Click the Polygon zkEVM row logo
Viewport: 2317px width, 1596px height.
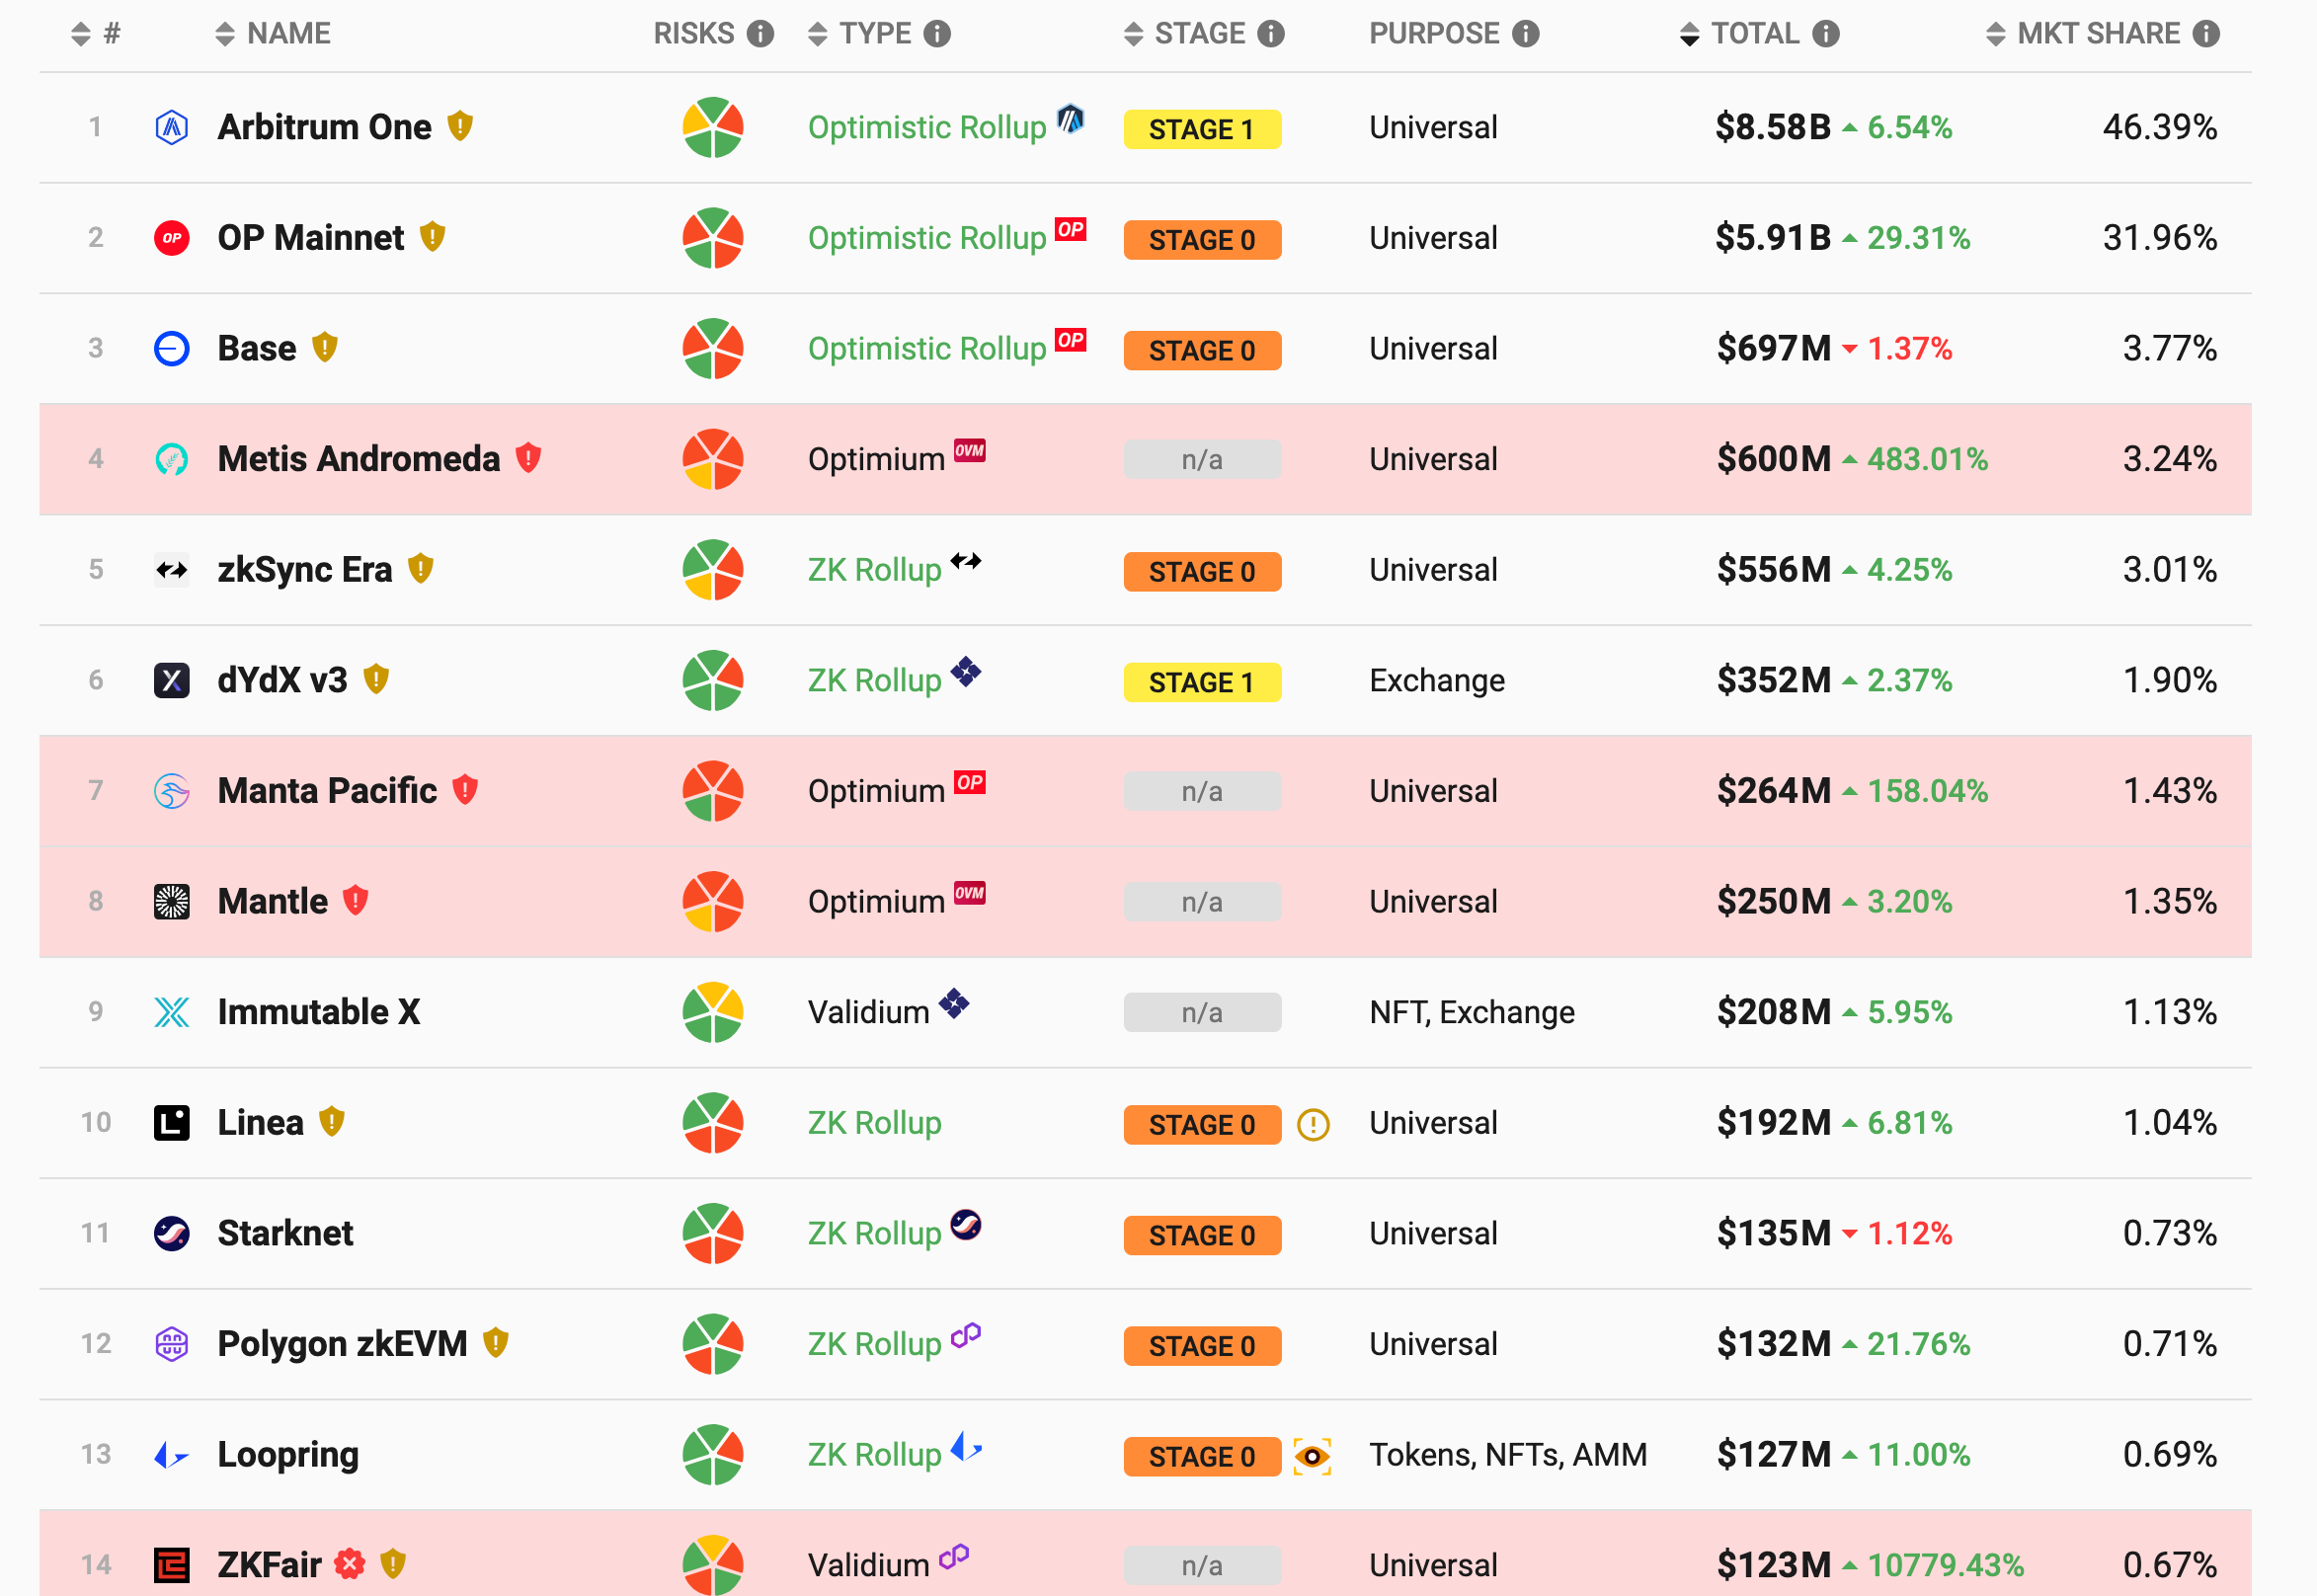[x=172, y=1343]
